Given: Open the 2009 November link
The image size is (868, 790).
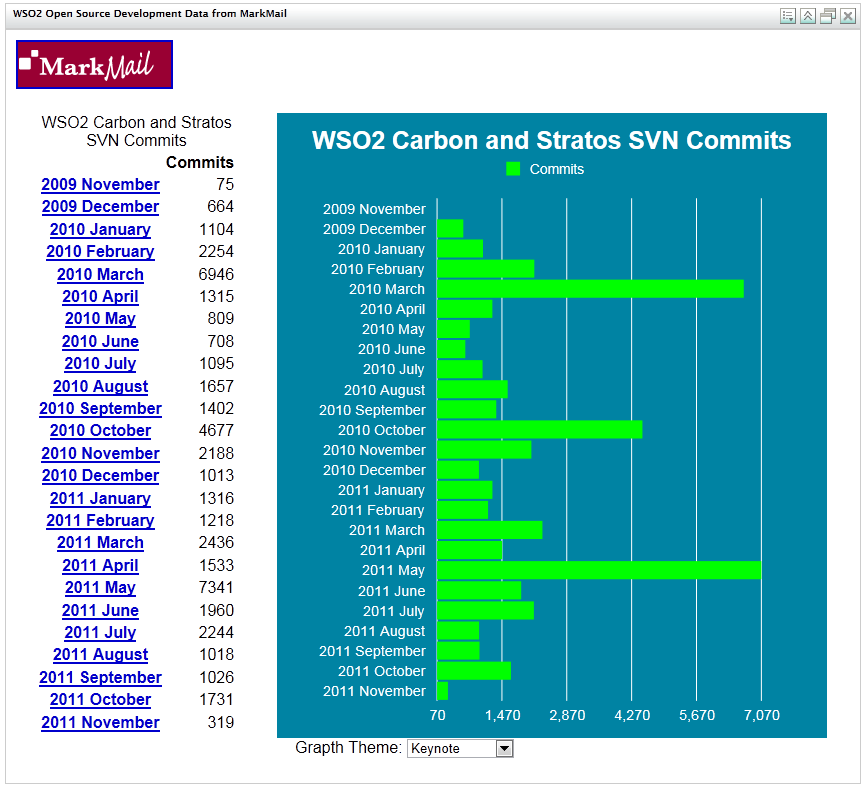Looking at the screenshot, I should pyautogui.click(x=100, y=184).
